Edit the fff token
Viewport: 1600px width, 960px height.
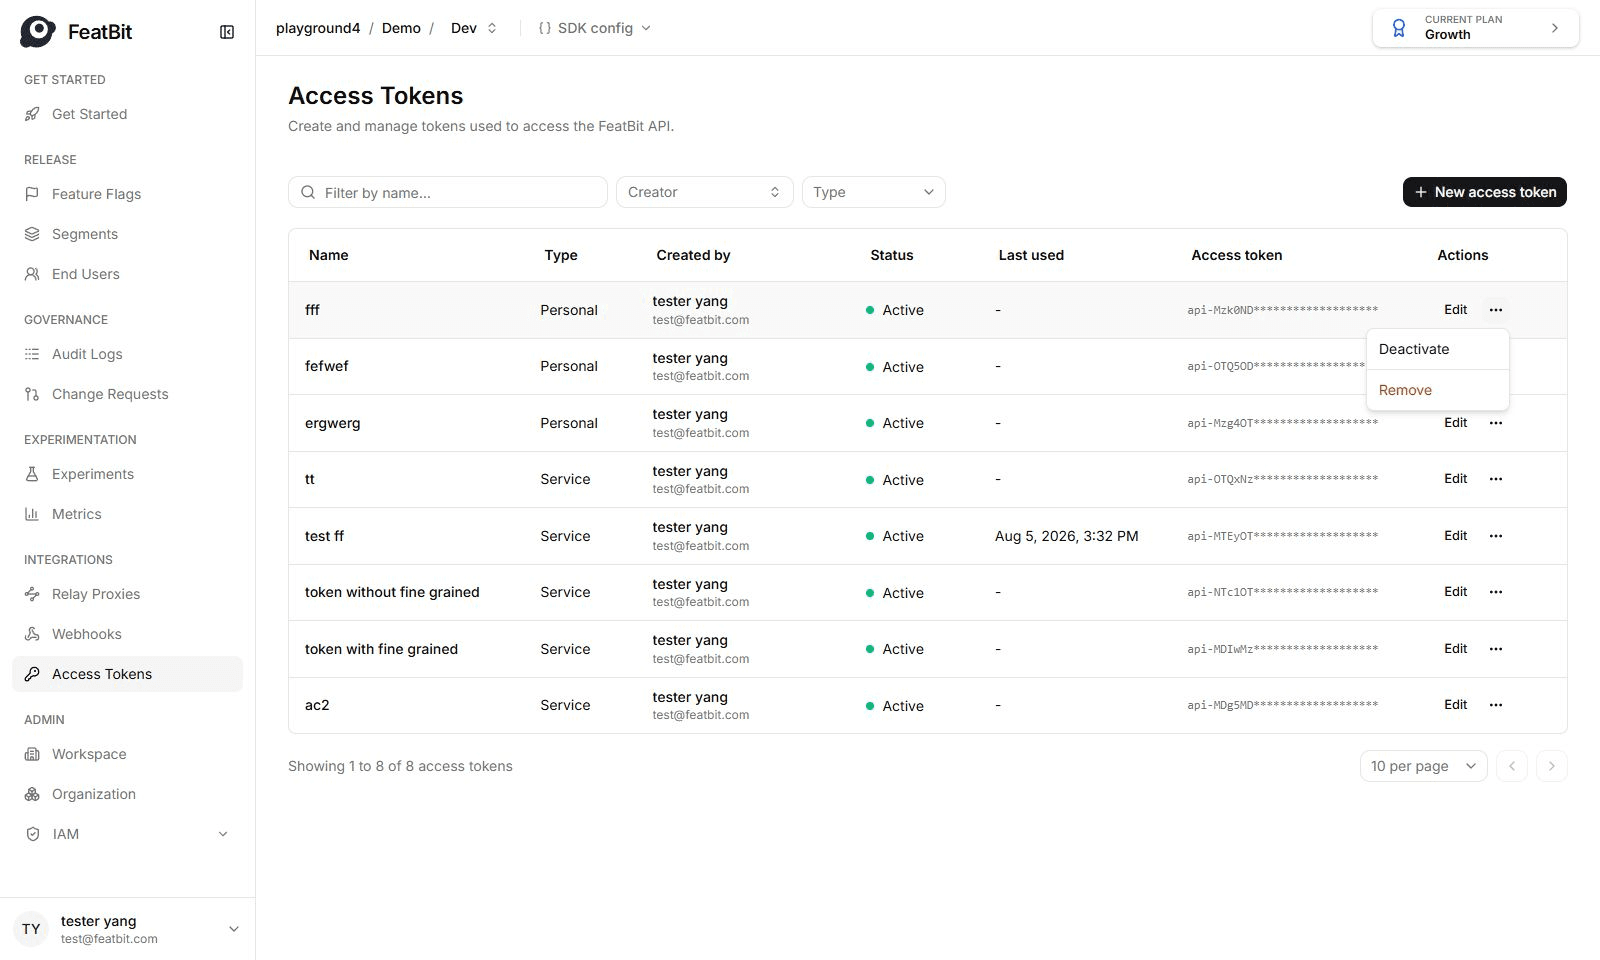point(1456,310)
